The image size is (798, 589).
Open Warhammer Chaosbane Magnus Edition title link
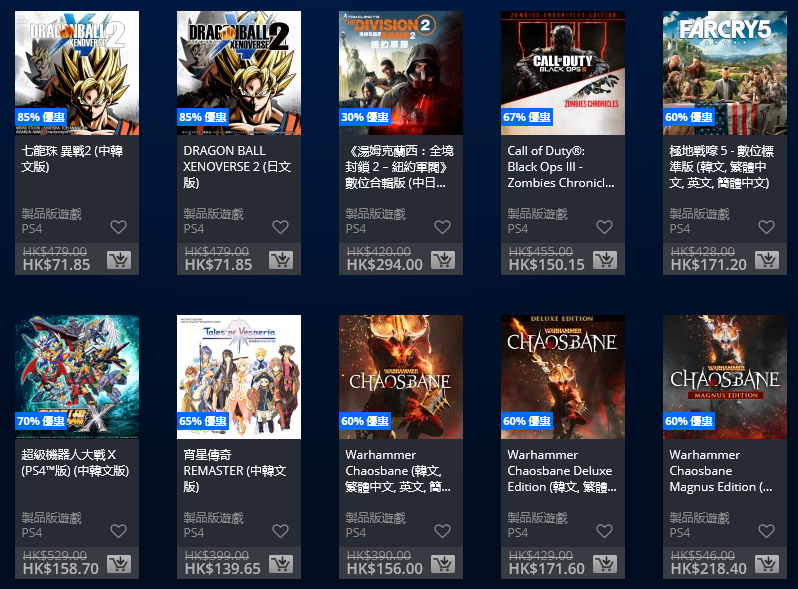(721, 470)
